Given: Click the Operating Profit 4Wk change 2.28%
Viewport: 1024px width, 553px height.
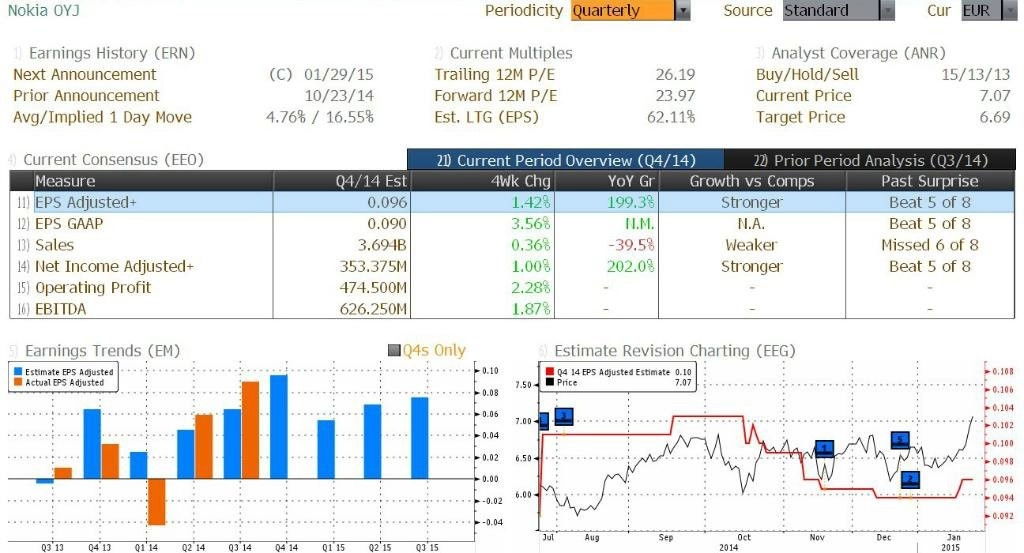Looking at the screenshot, I should point(530,288).
